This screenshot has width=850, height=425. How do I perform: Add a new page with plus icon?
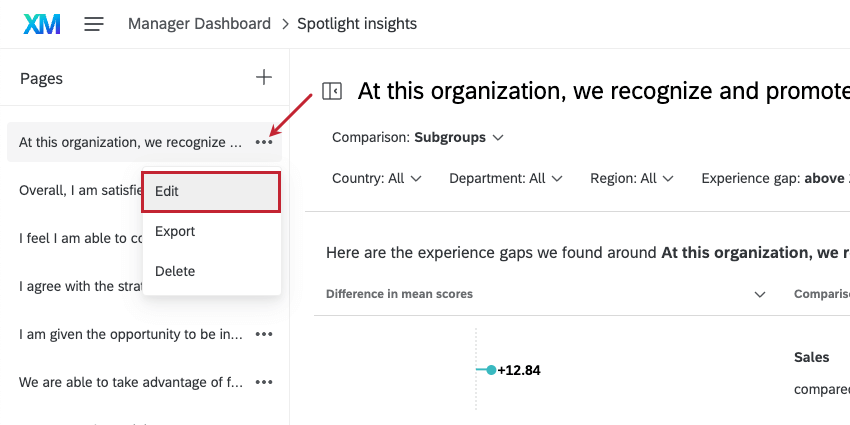(264, 77)
